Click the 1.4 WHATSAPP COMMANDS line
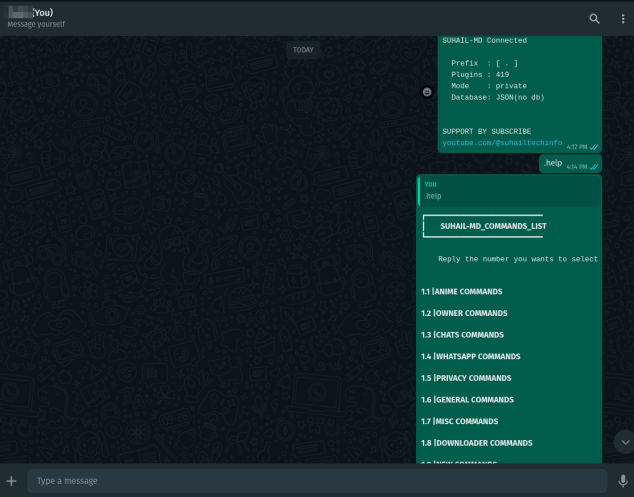The image size is (634, 497). [471, 356]
